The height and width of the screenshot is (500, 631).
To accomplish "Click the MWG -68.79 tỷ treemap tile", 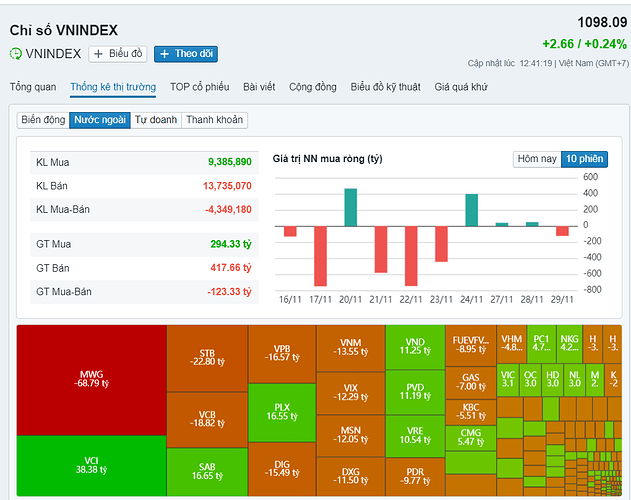I will [92, 380].
